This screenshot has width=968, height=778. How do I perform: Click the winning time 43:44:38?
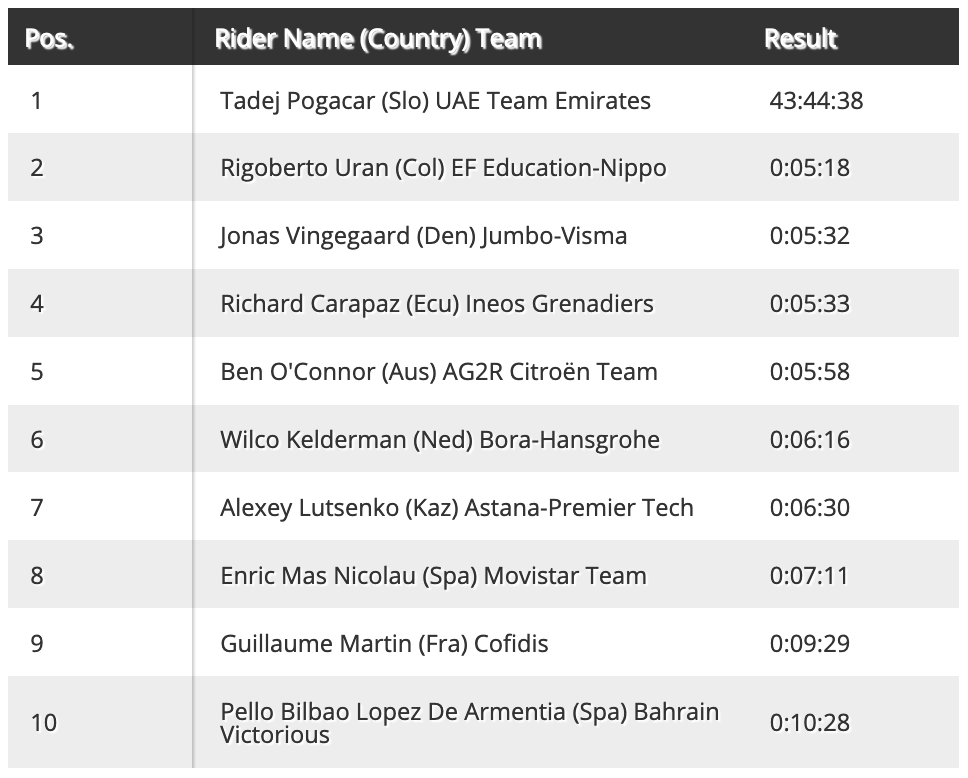tap(816, 101)
